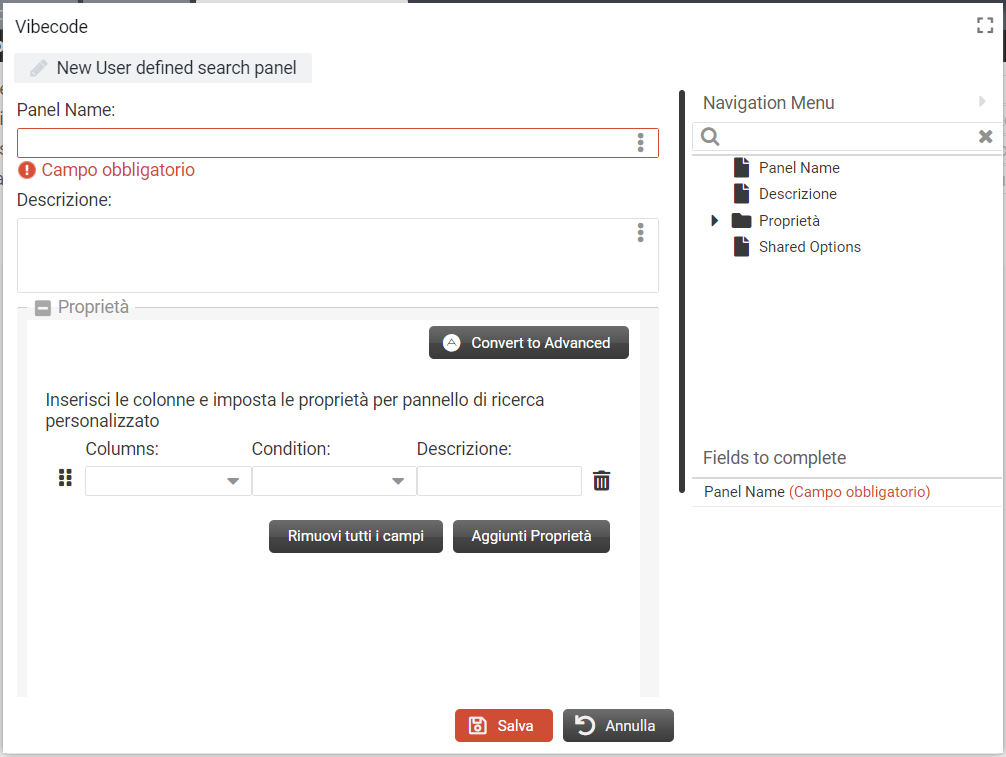This screenshot has height=757, width=1006.
Task: Grab the property row drag handle
Action: point(65,479)
